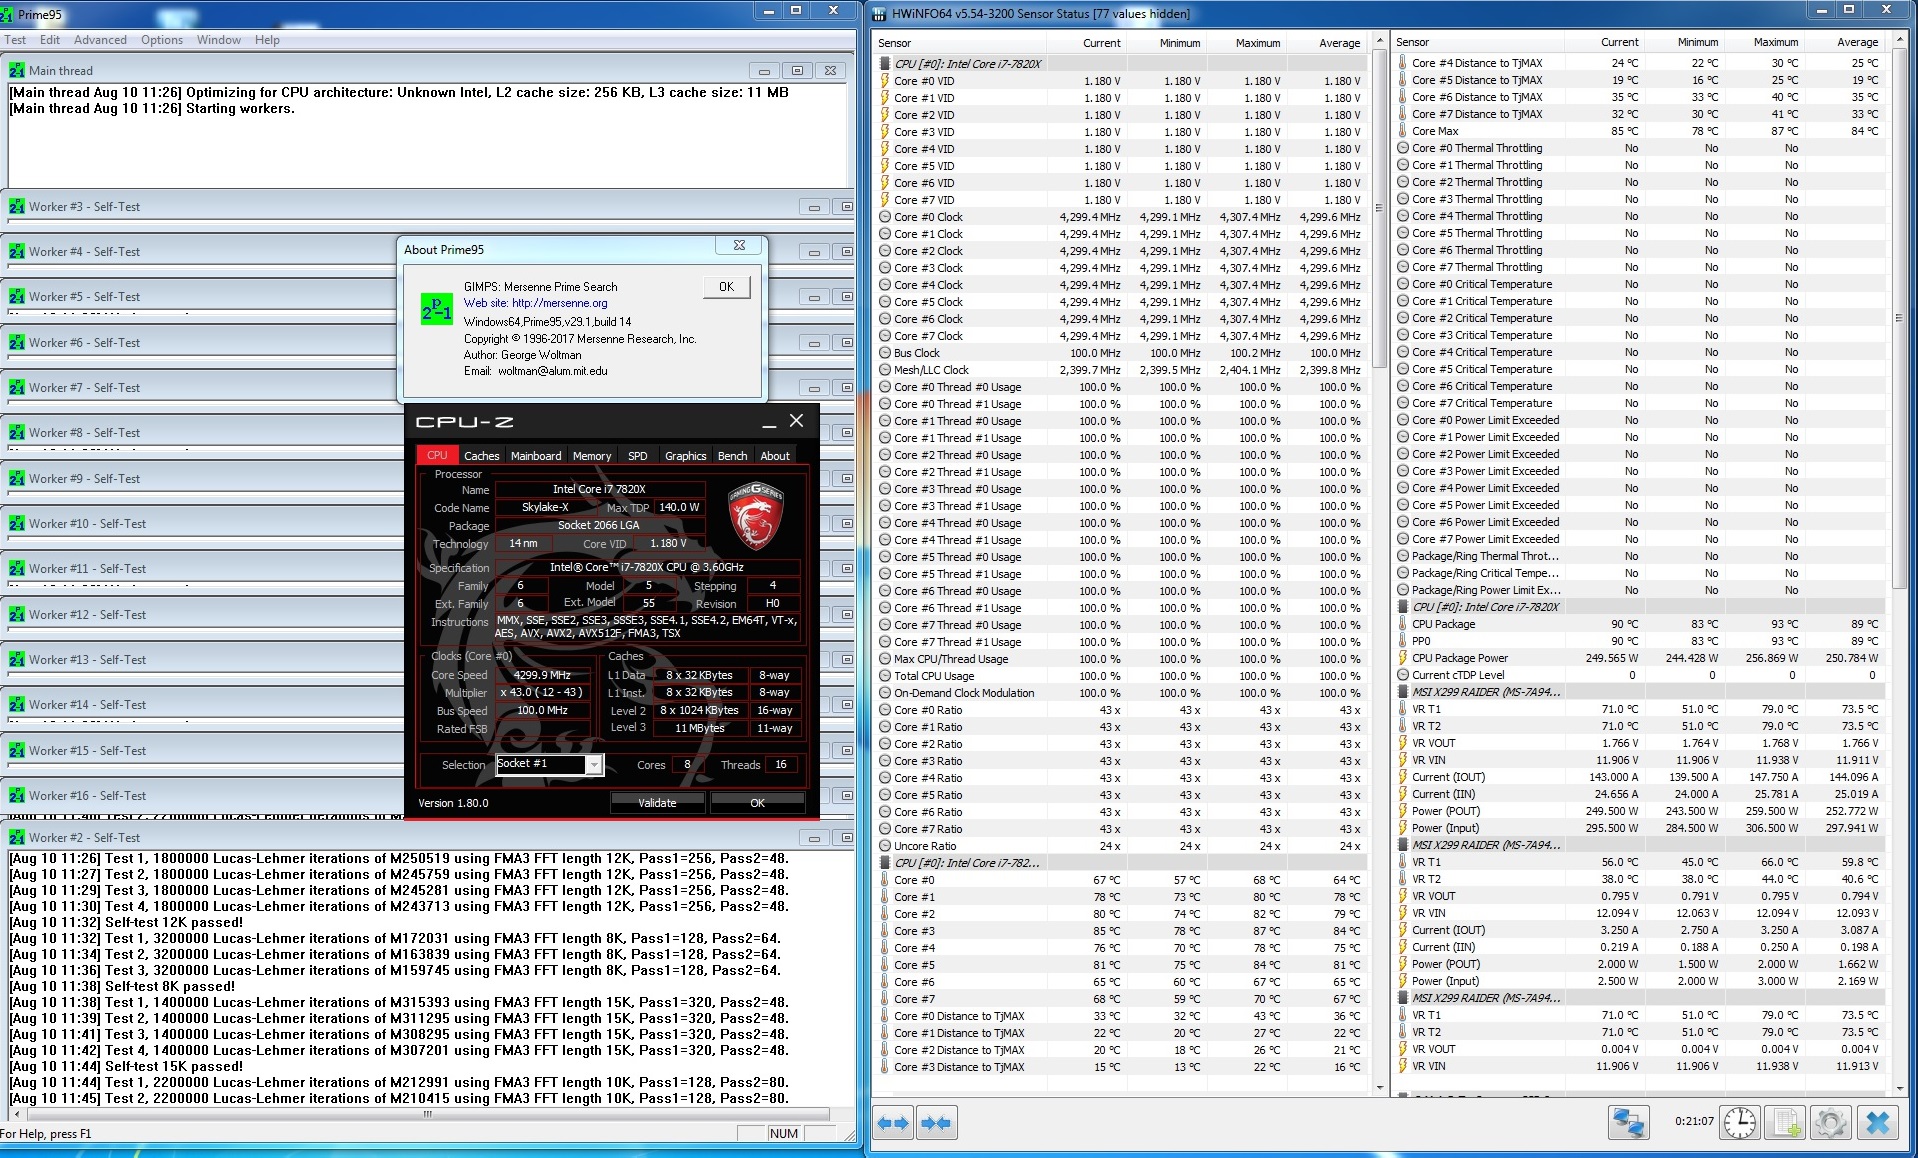Viewport: 1918px width, 1158px height.
Task: Open the Edit menu in Prime95
Action: [x=50, y=40]
